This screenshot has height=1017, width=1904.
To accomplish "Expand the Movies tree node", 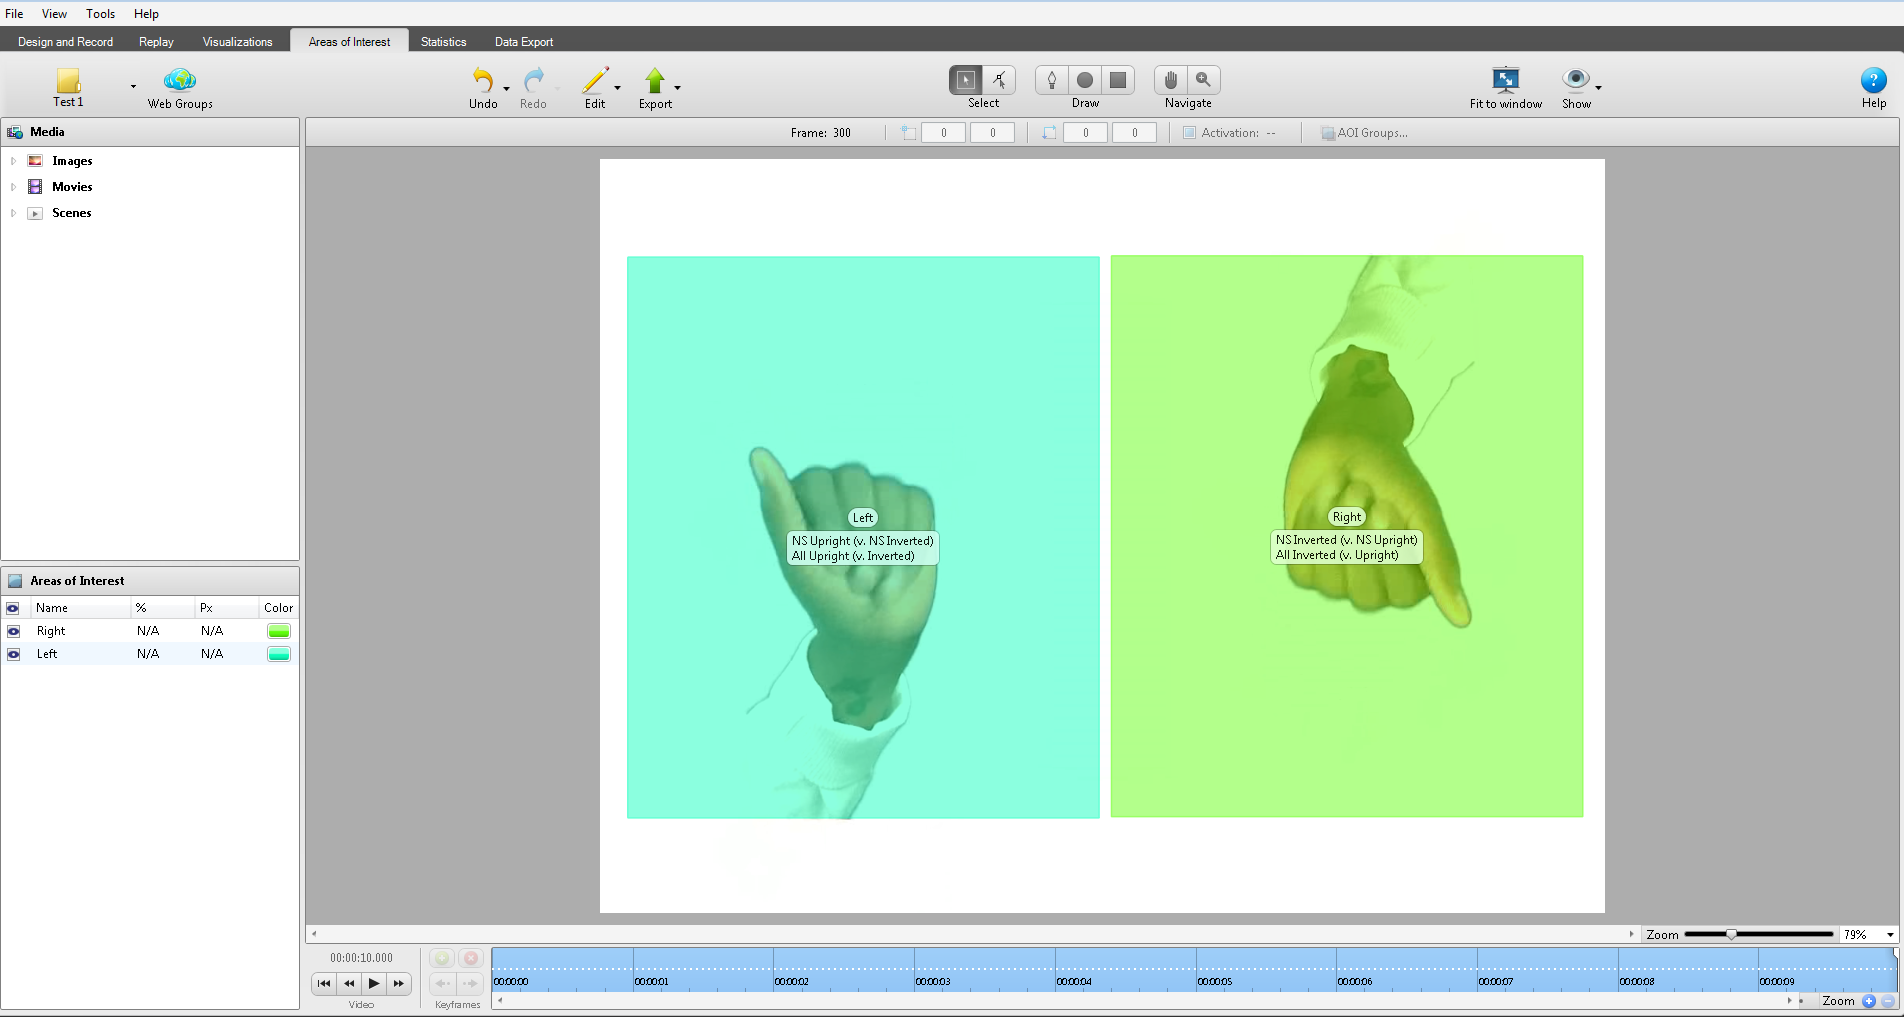I will (x=13, y=187).
